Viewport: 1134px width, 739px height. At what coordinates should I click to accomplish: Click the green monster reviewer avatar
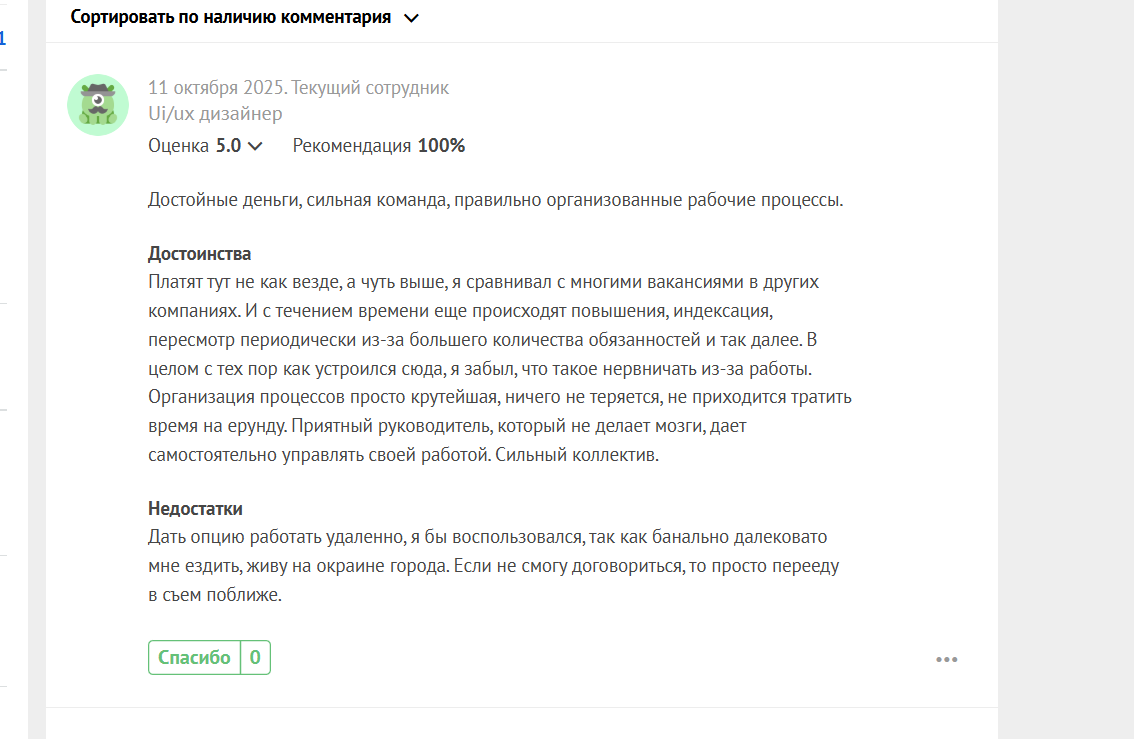98,104
